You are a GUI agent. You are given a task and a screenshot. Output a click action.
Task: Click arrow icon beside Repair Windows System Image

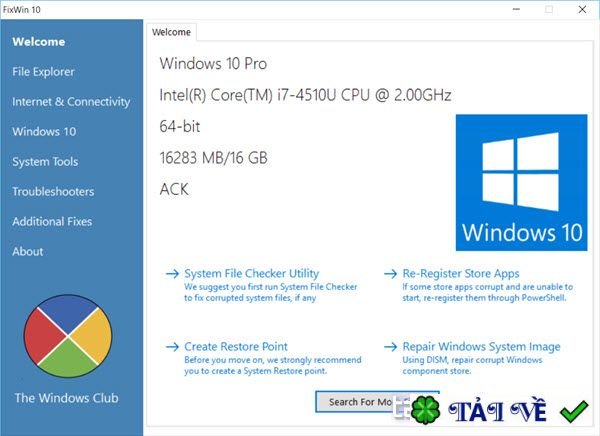point(390,347)
